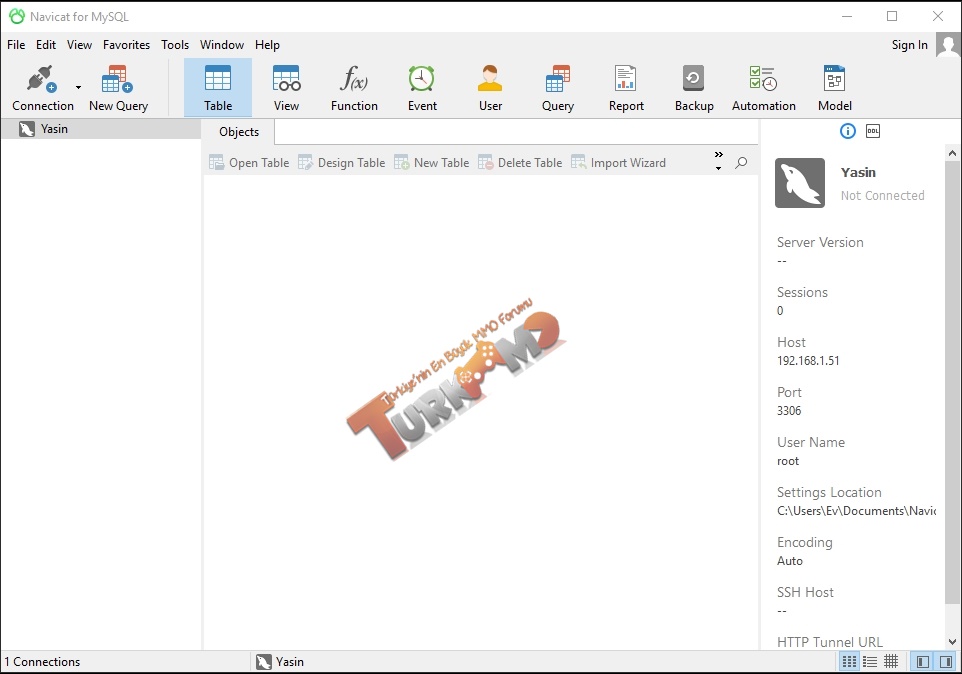Open the Window menu
Screen dimensions: 962x674
point(221,45)
